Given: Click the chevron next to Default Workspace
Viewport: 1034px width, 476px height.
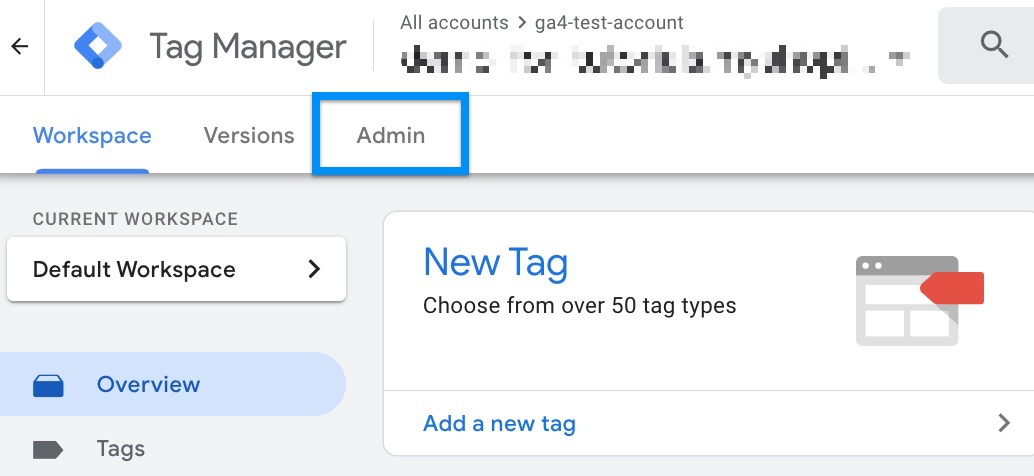Looking at the screenshot, I should click(315, 269).
